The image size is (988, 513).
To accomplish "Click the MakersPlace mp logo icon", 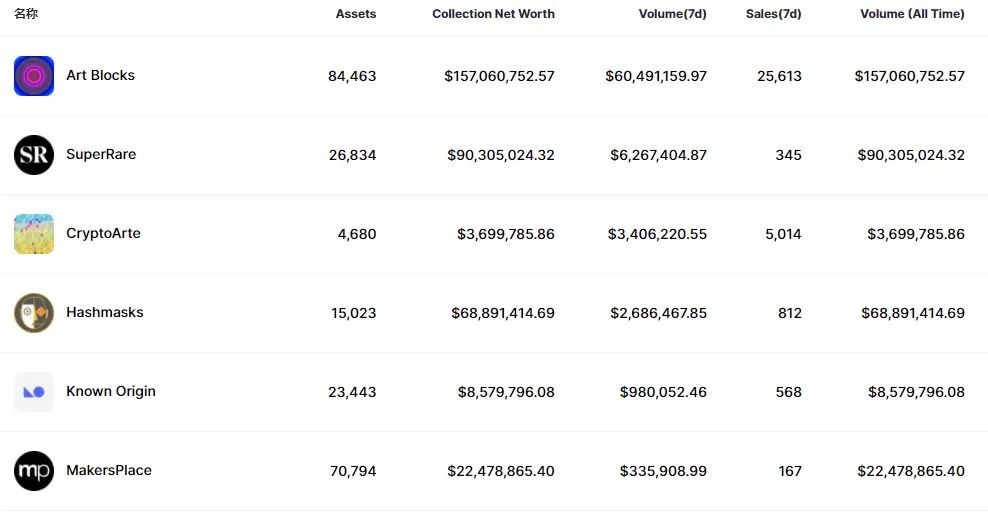I will click(34, 471).
